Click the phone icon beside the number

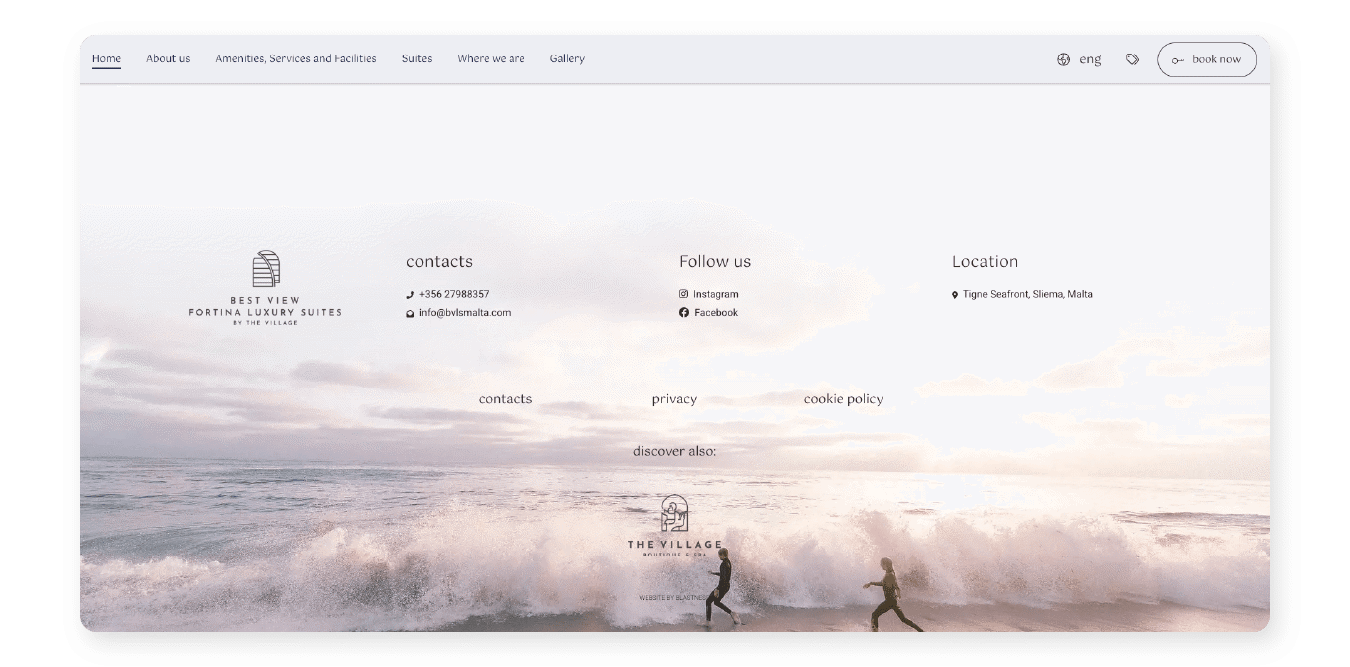tap(410, 295)
